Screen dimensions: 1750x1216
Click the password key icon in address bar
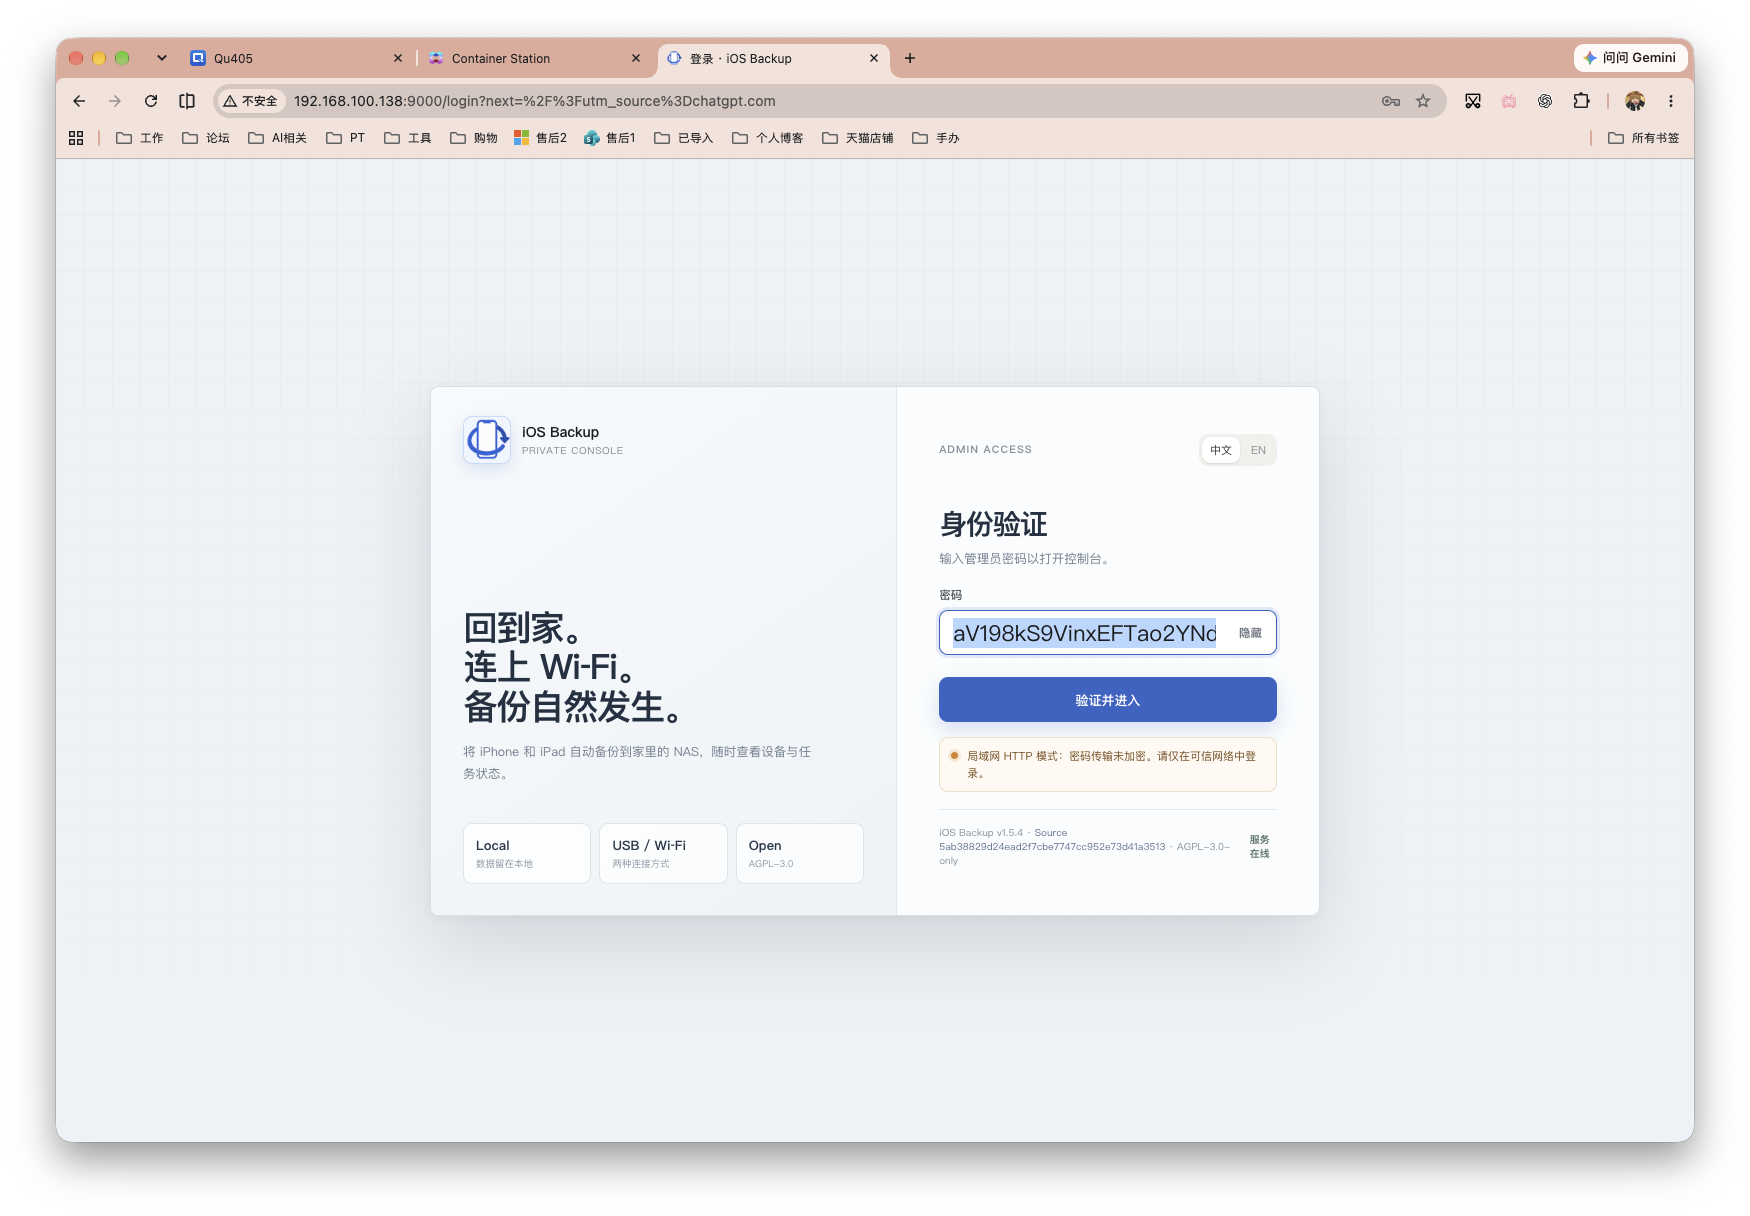coord(1391,101)
